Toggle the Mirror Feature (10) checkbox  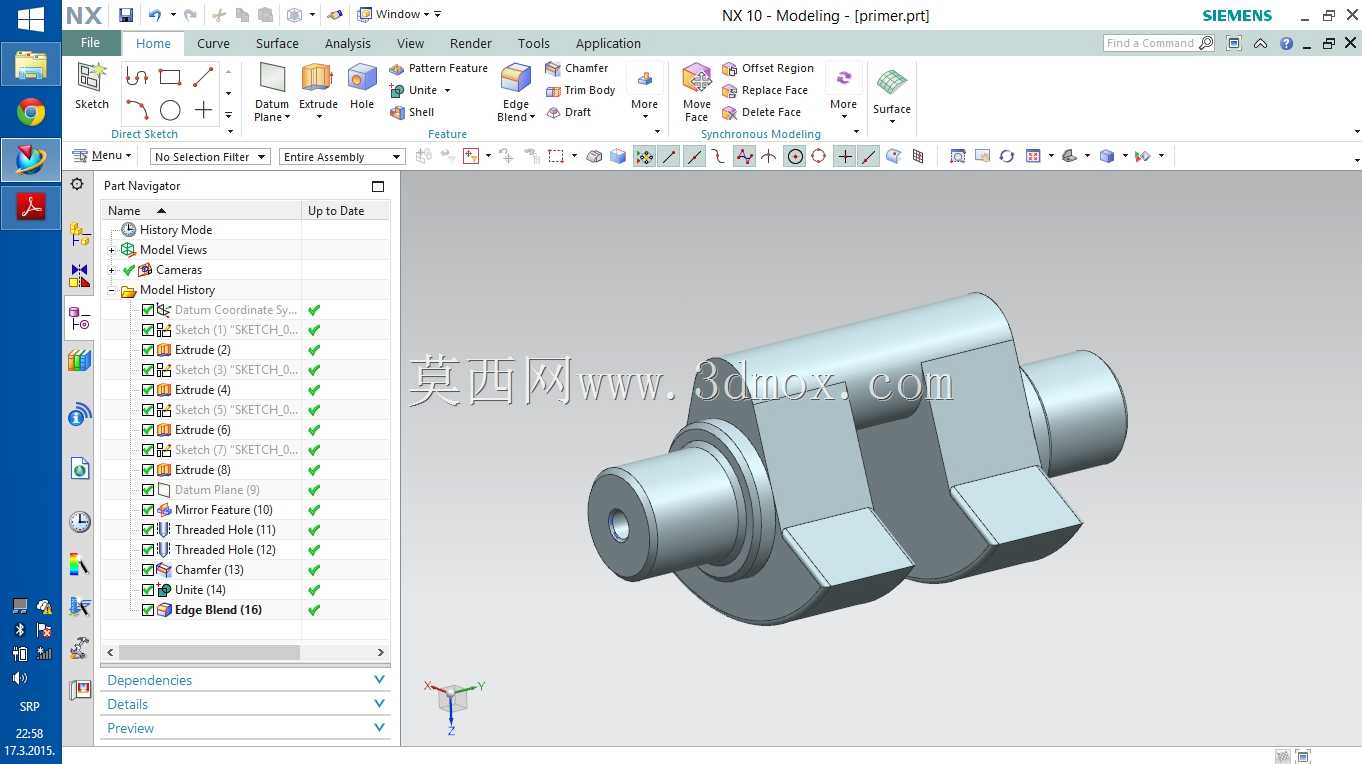148,510
